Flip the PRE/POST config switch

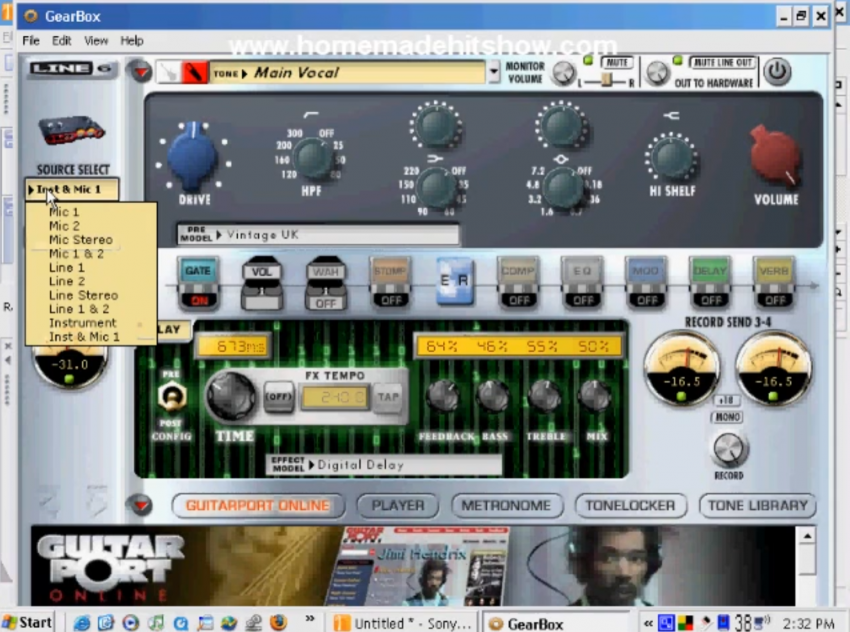coord(171,397)
